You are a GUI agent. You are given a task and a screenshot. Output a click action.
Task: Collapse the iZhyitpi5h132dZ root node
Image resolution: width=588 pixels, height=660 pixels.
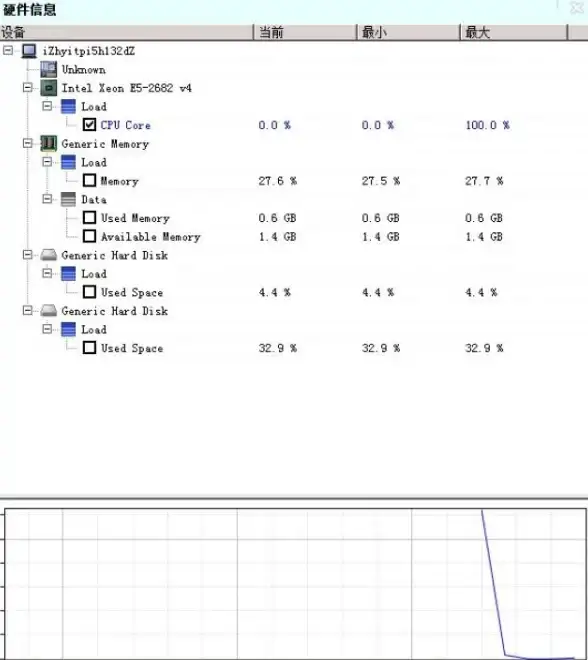[8, 51]
